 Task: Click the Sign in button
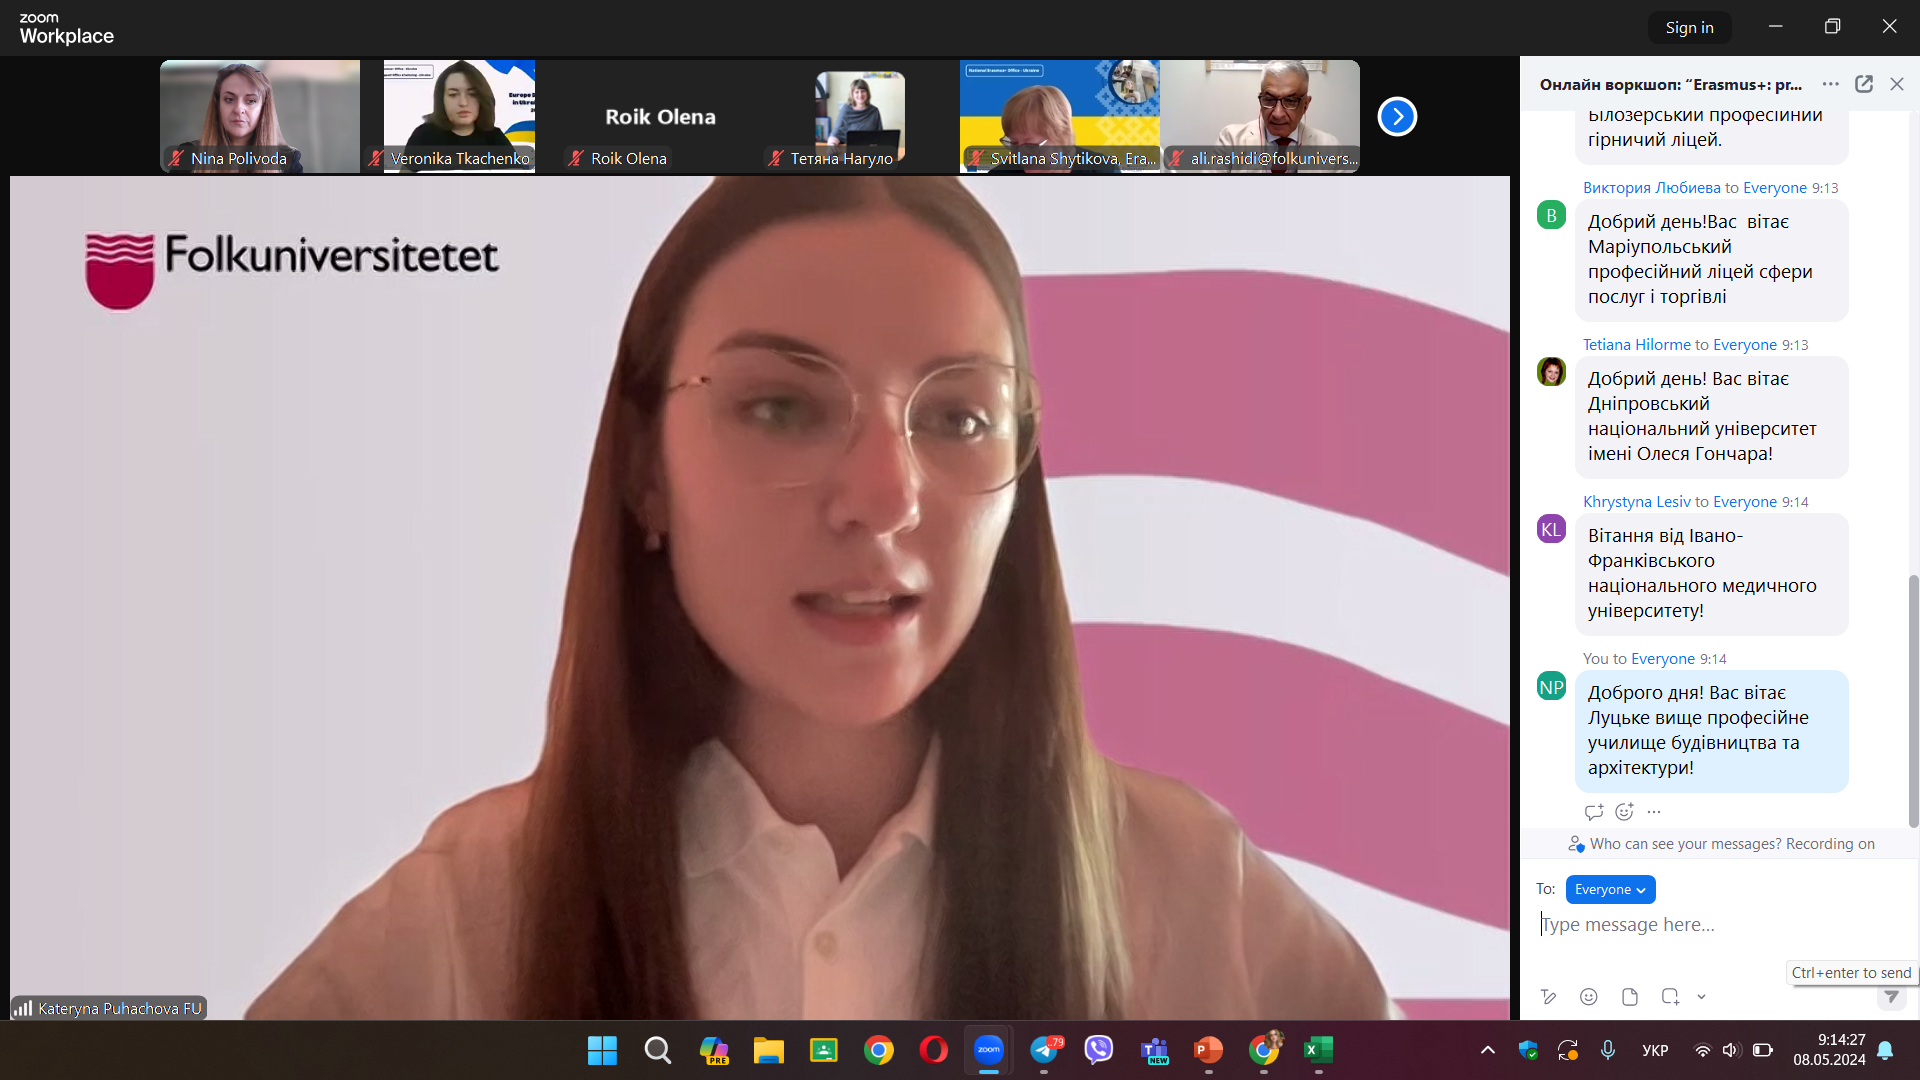point(1689,27)
